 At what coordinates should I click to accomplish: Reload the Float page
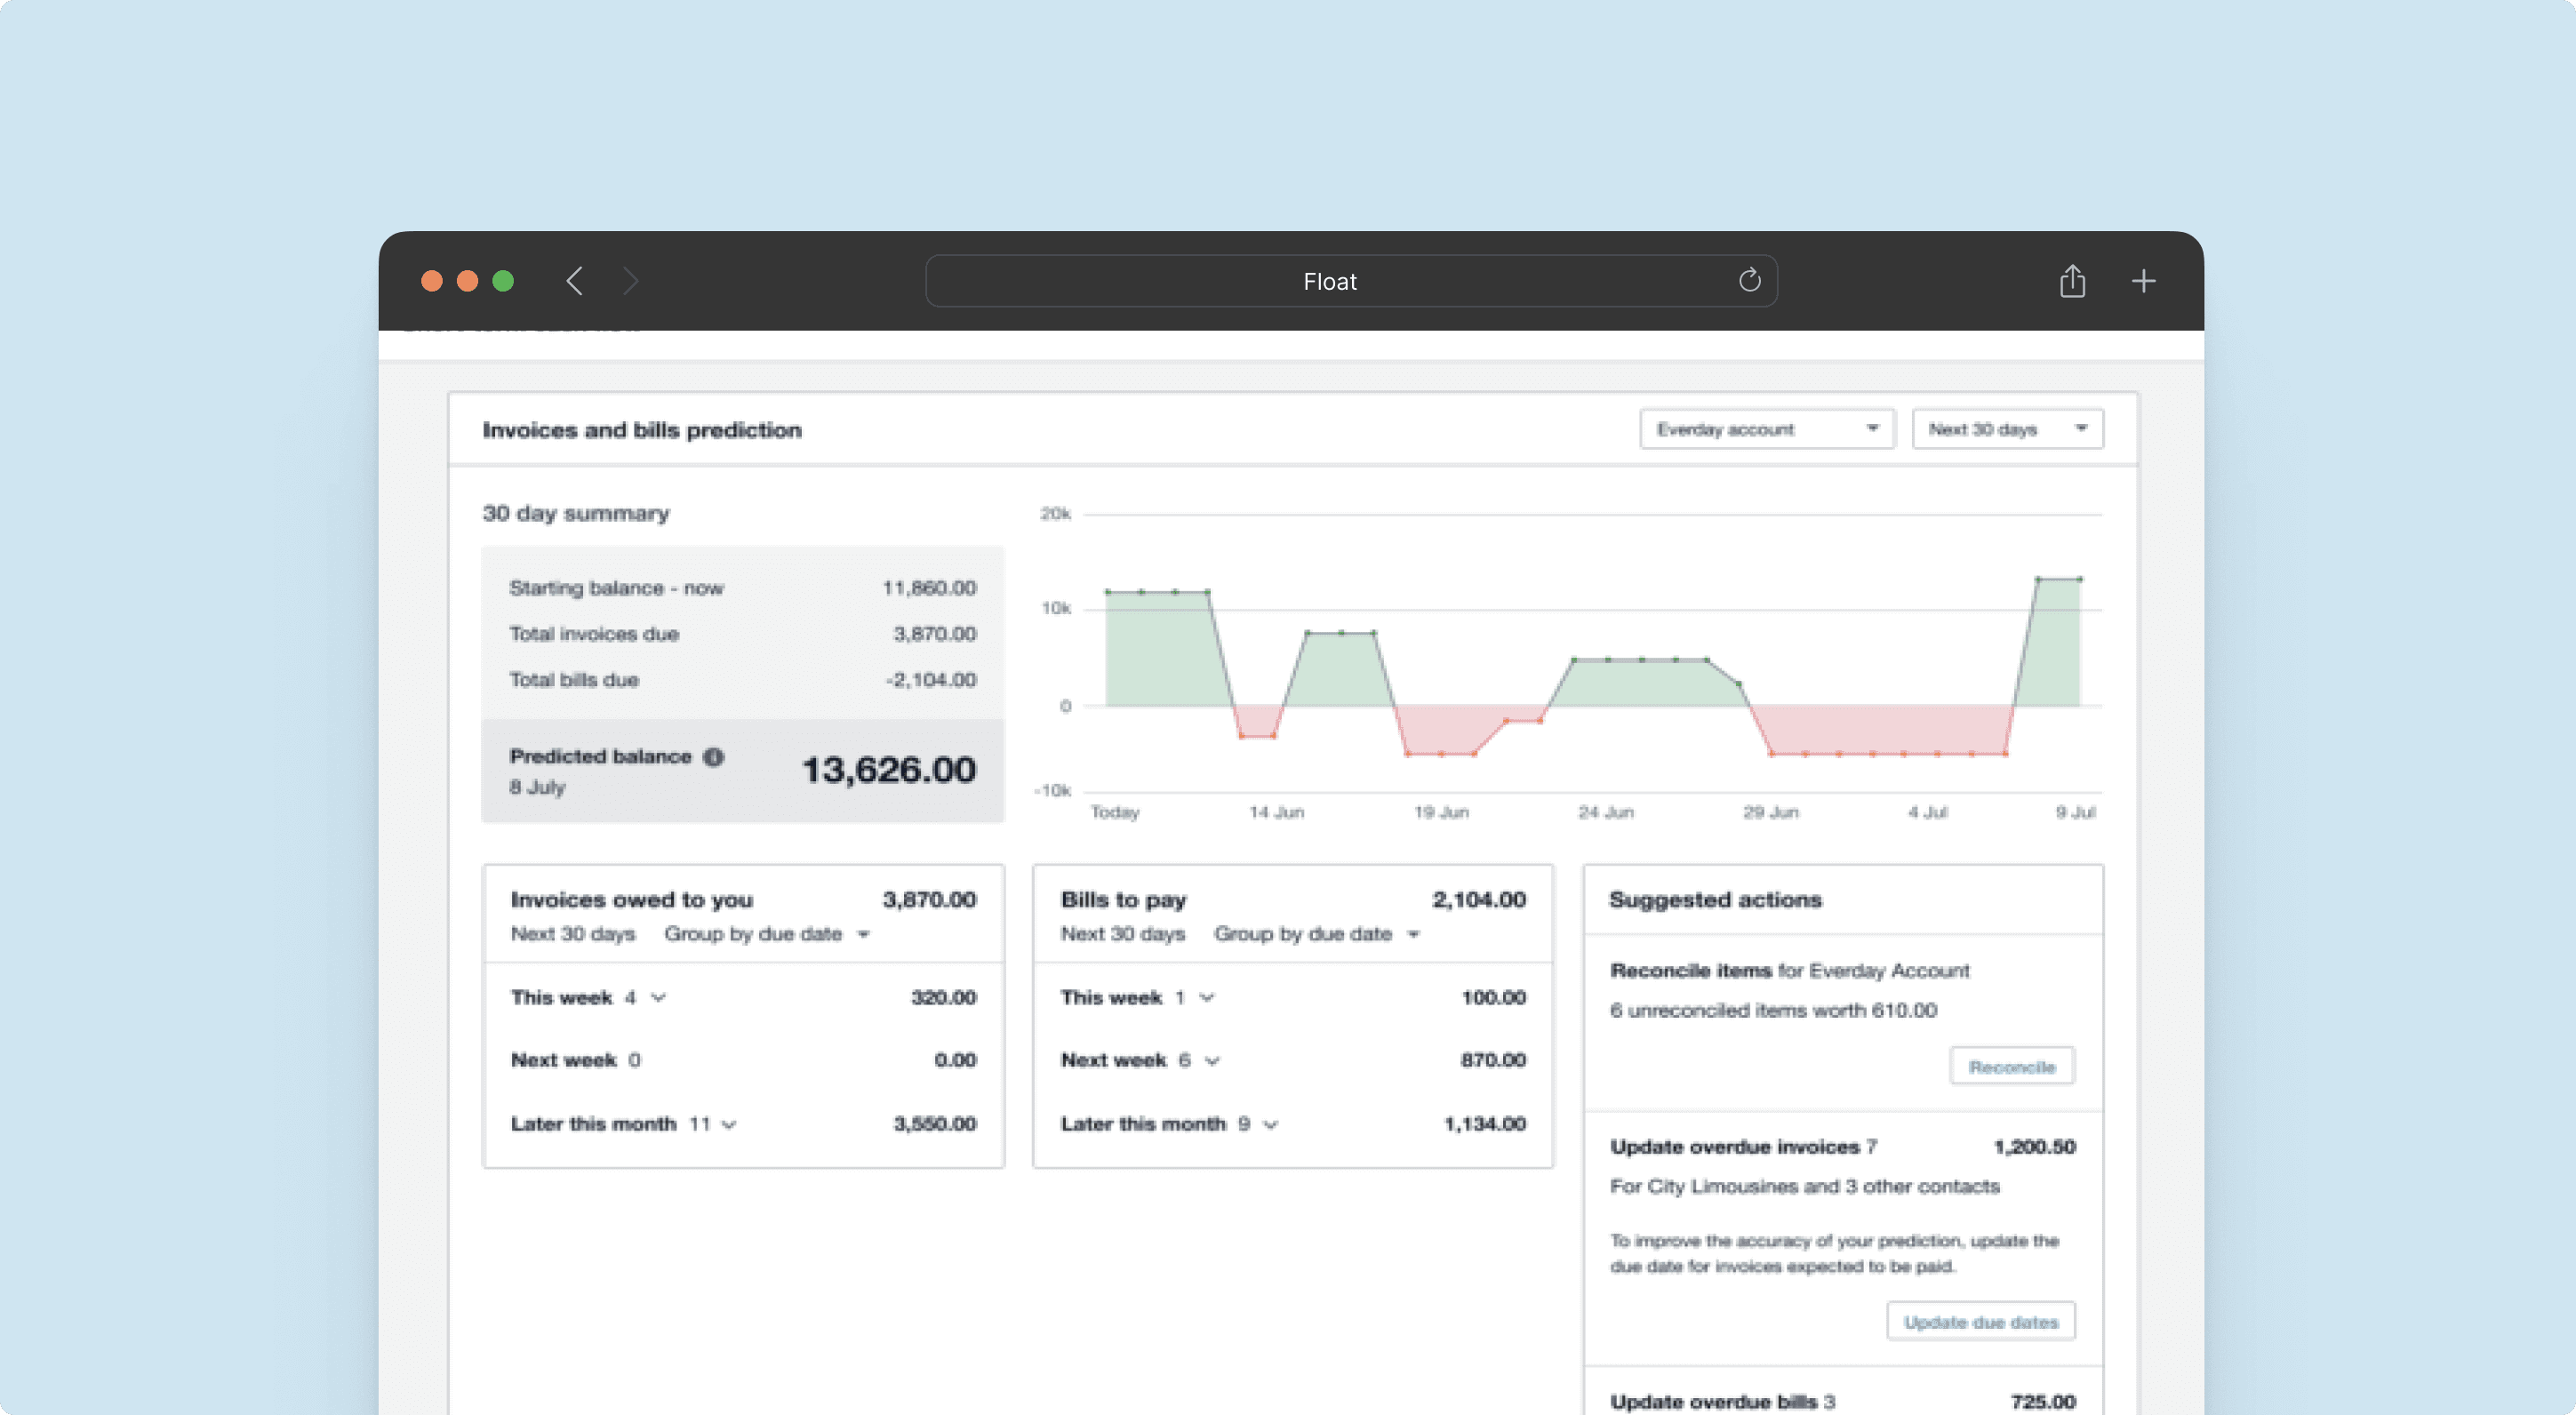[1749, 281]
